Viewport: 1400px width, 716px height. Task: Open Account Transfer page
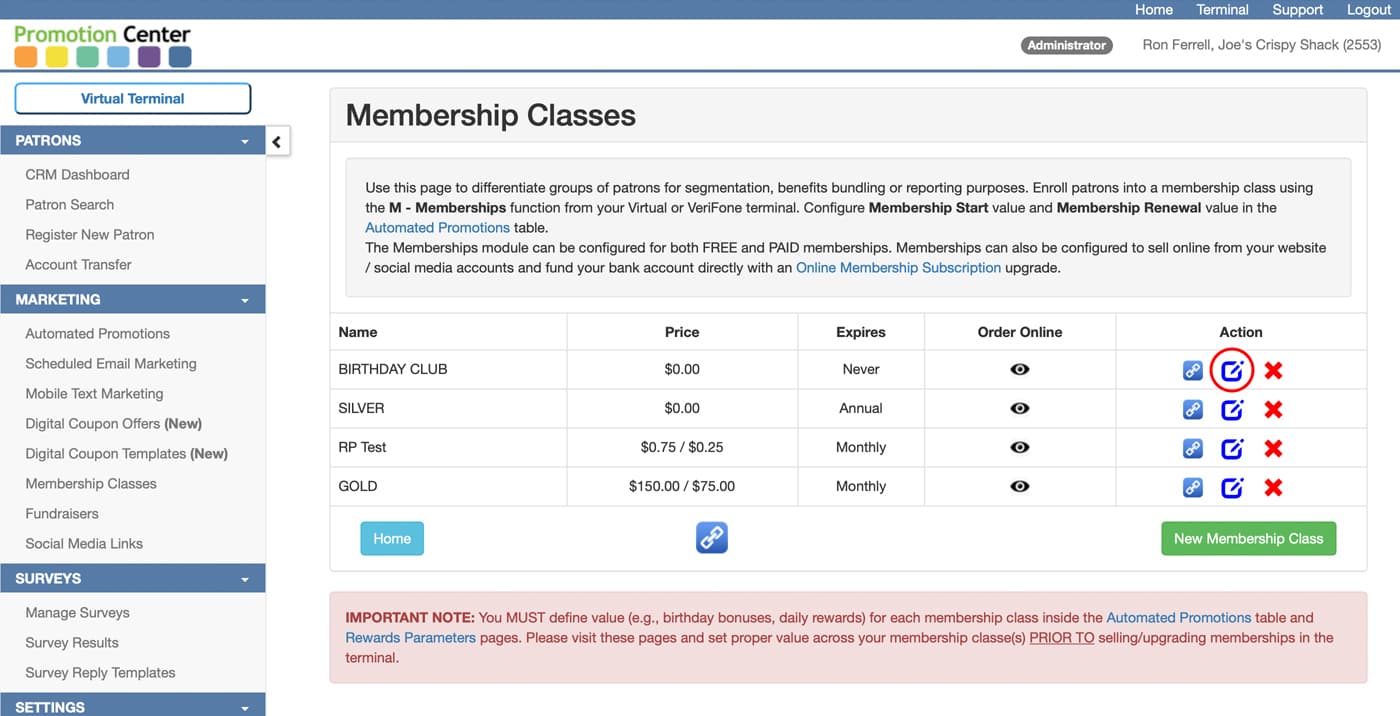(x=78, y=264)
